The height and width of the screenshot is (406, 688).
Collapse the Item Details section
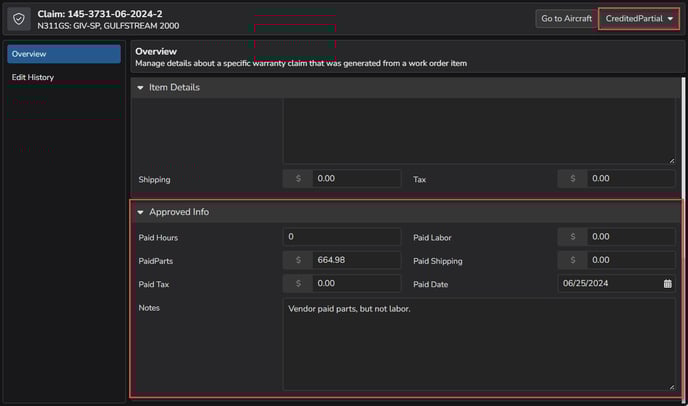[x=140, y=88]
